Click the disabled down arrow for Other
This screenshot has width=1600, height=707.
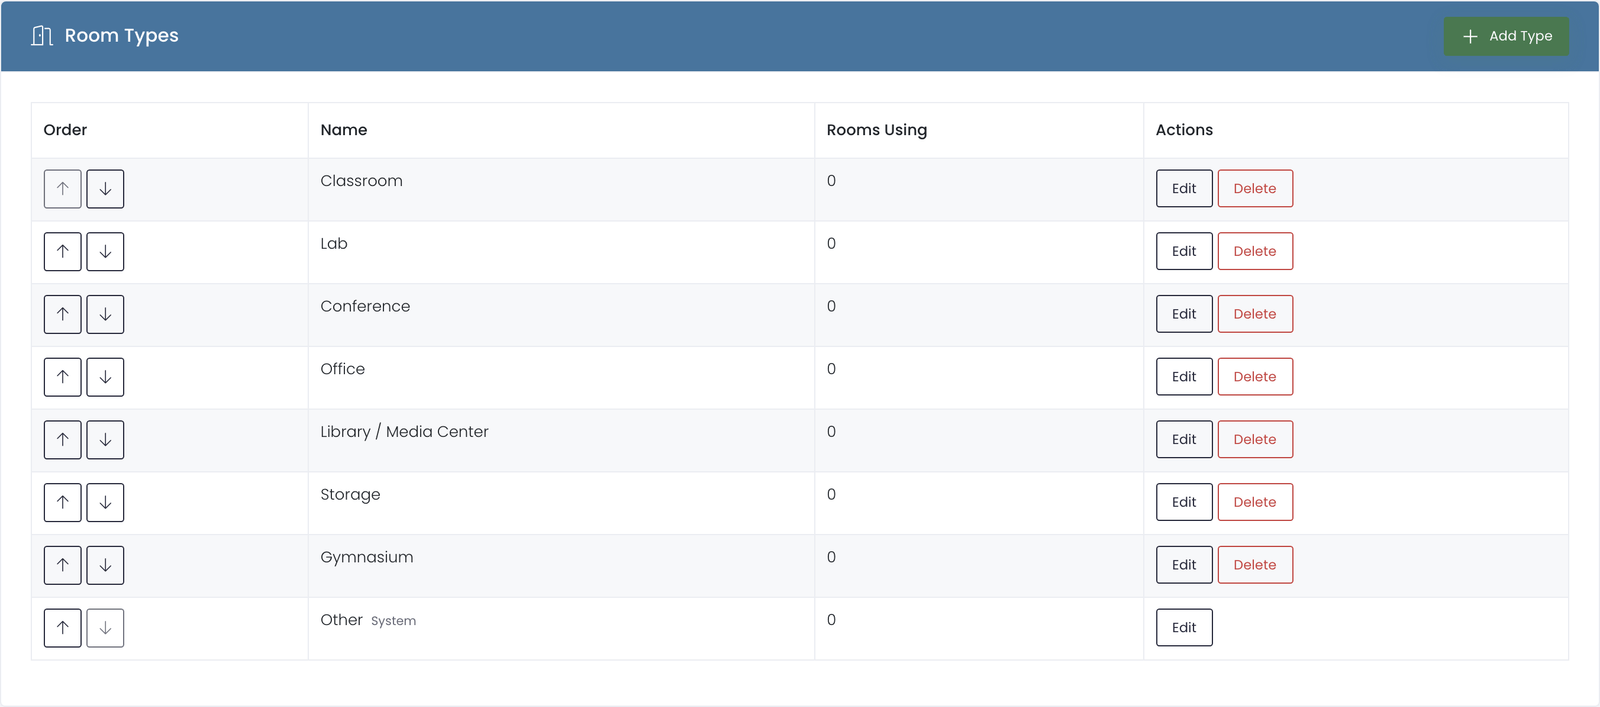pos(105,628)
